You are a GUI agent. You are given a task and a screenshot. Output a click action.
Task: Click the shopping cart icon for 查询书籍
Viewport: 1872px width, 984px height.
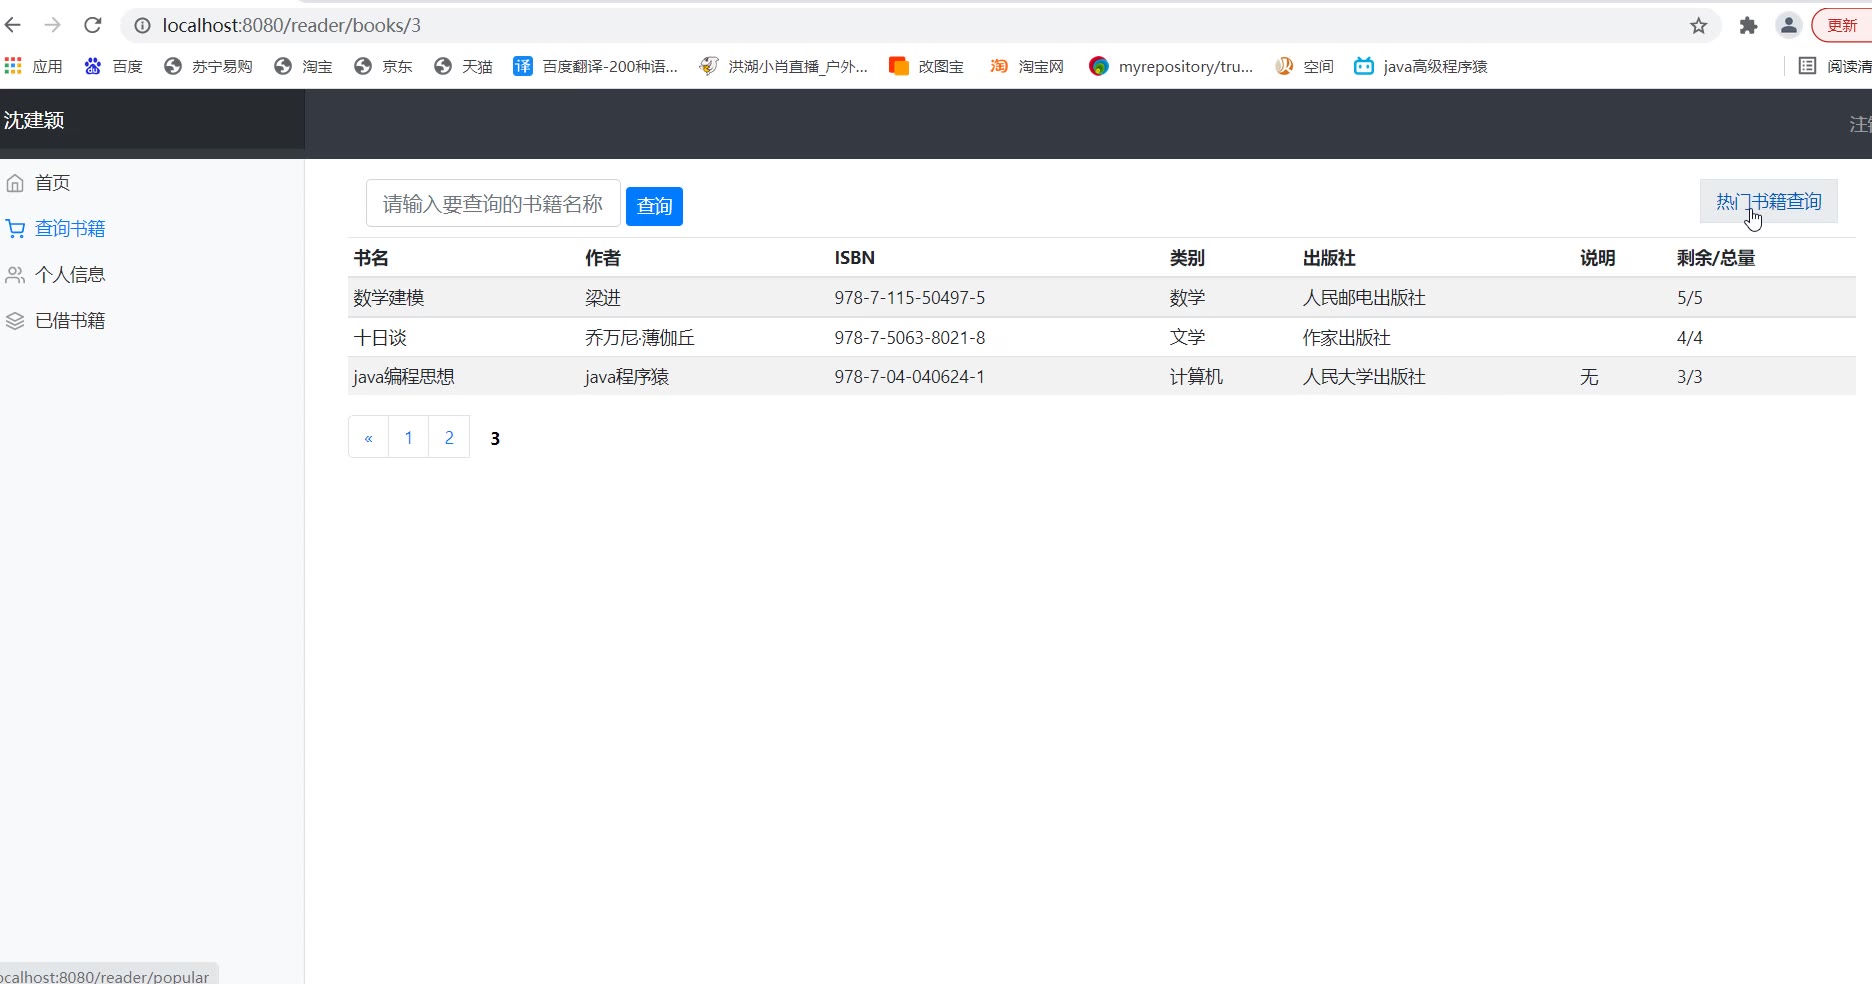pyautogui.click(x=15, y=229)
